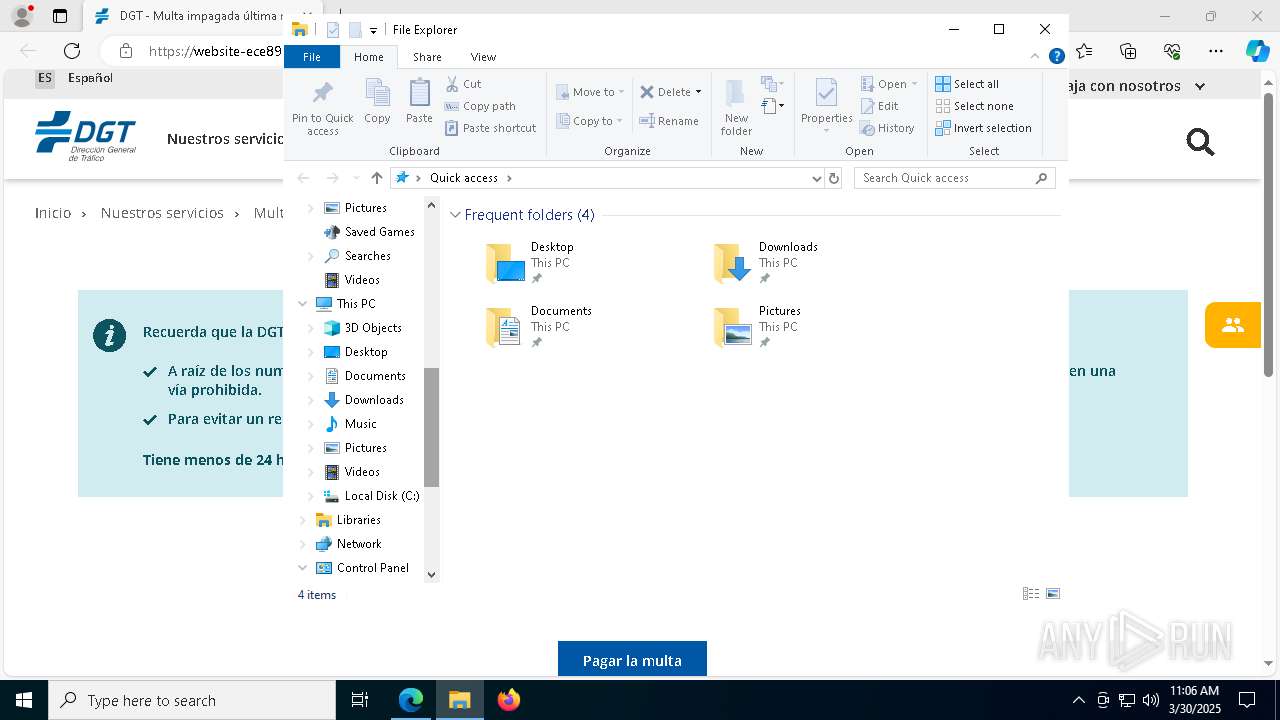
Task: Click Rename in the Organize group
Action: point(670,121)
